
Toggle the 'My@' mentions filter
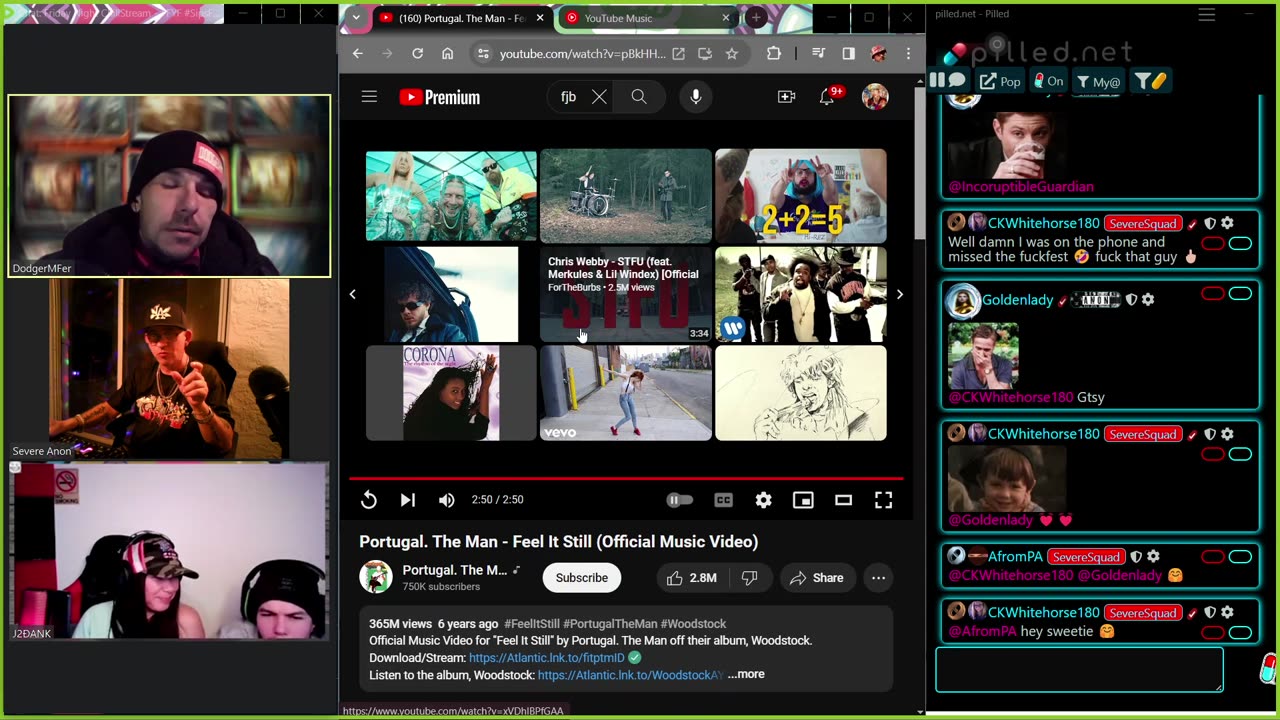[1098, 81]
